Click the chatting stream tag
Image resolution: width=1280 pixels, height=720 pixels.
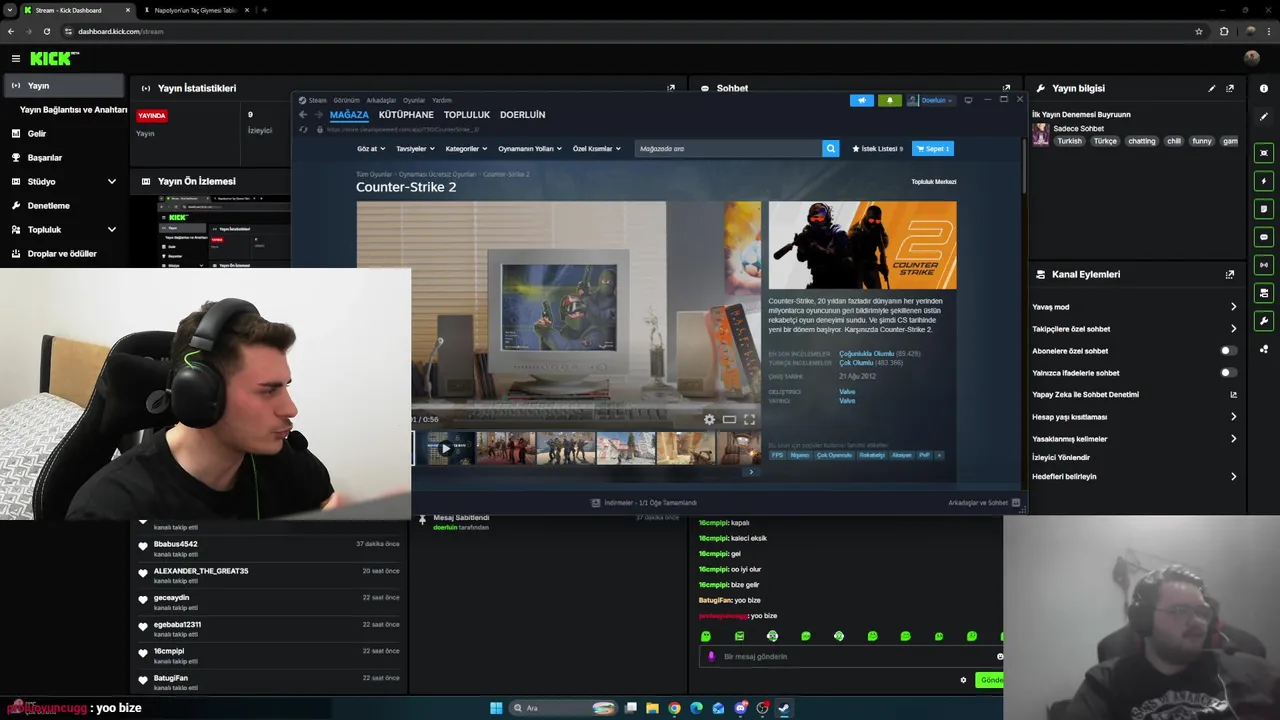1141,141
